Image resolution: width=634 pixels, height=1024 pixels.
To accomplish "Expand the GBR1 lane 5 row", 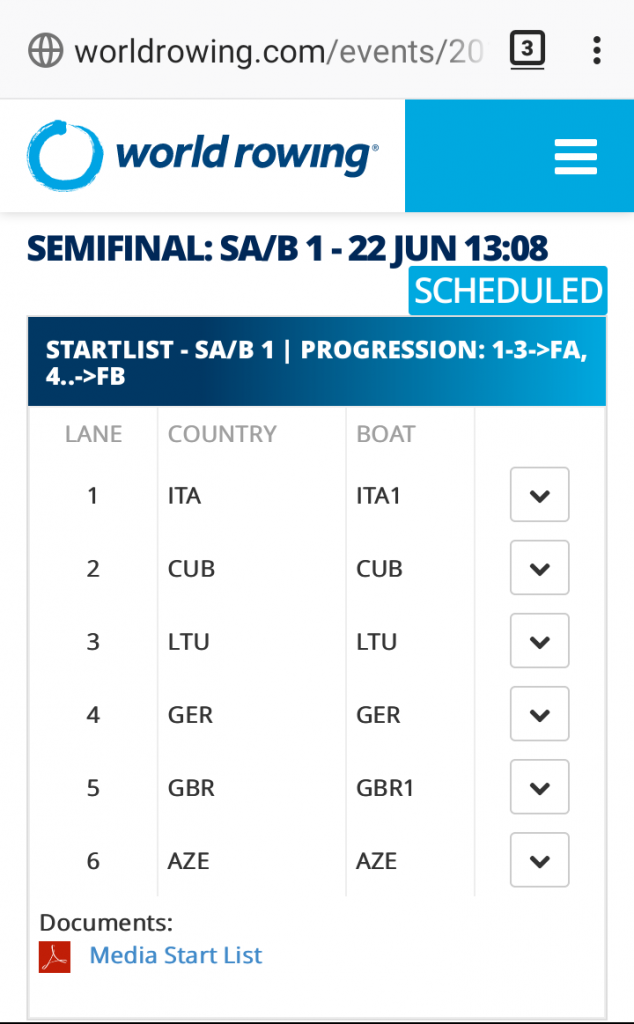I will coord(539,787).
